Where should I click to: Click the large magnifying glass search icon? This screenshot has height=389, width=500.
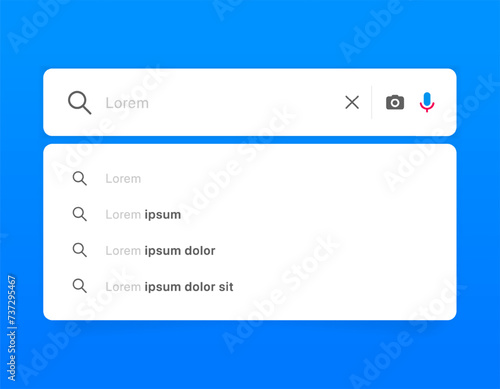click(x=80, y=103)
